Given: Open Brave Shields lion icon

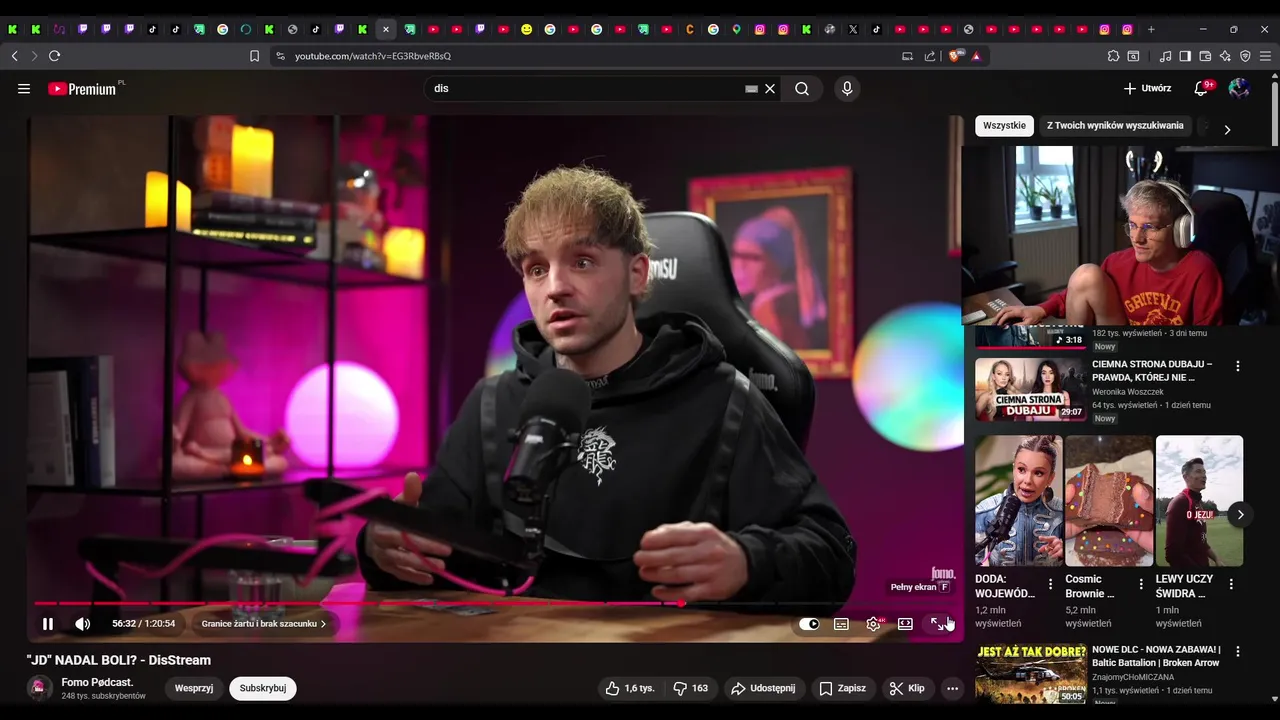Looking at the screenshot, I should coord(954,56).
